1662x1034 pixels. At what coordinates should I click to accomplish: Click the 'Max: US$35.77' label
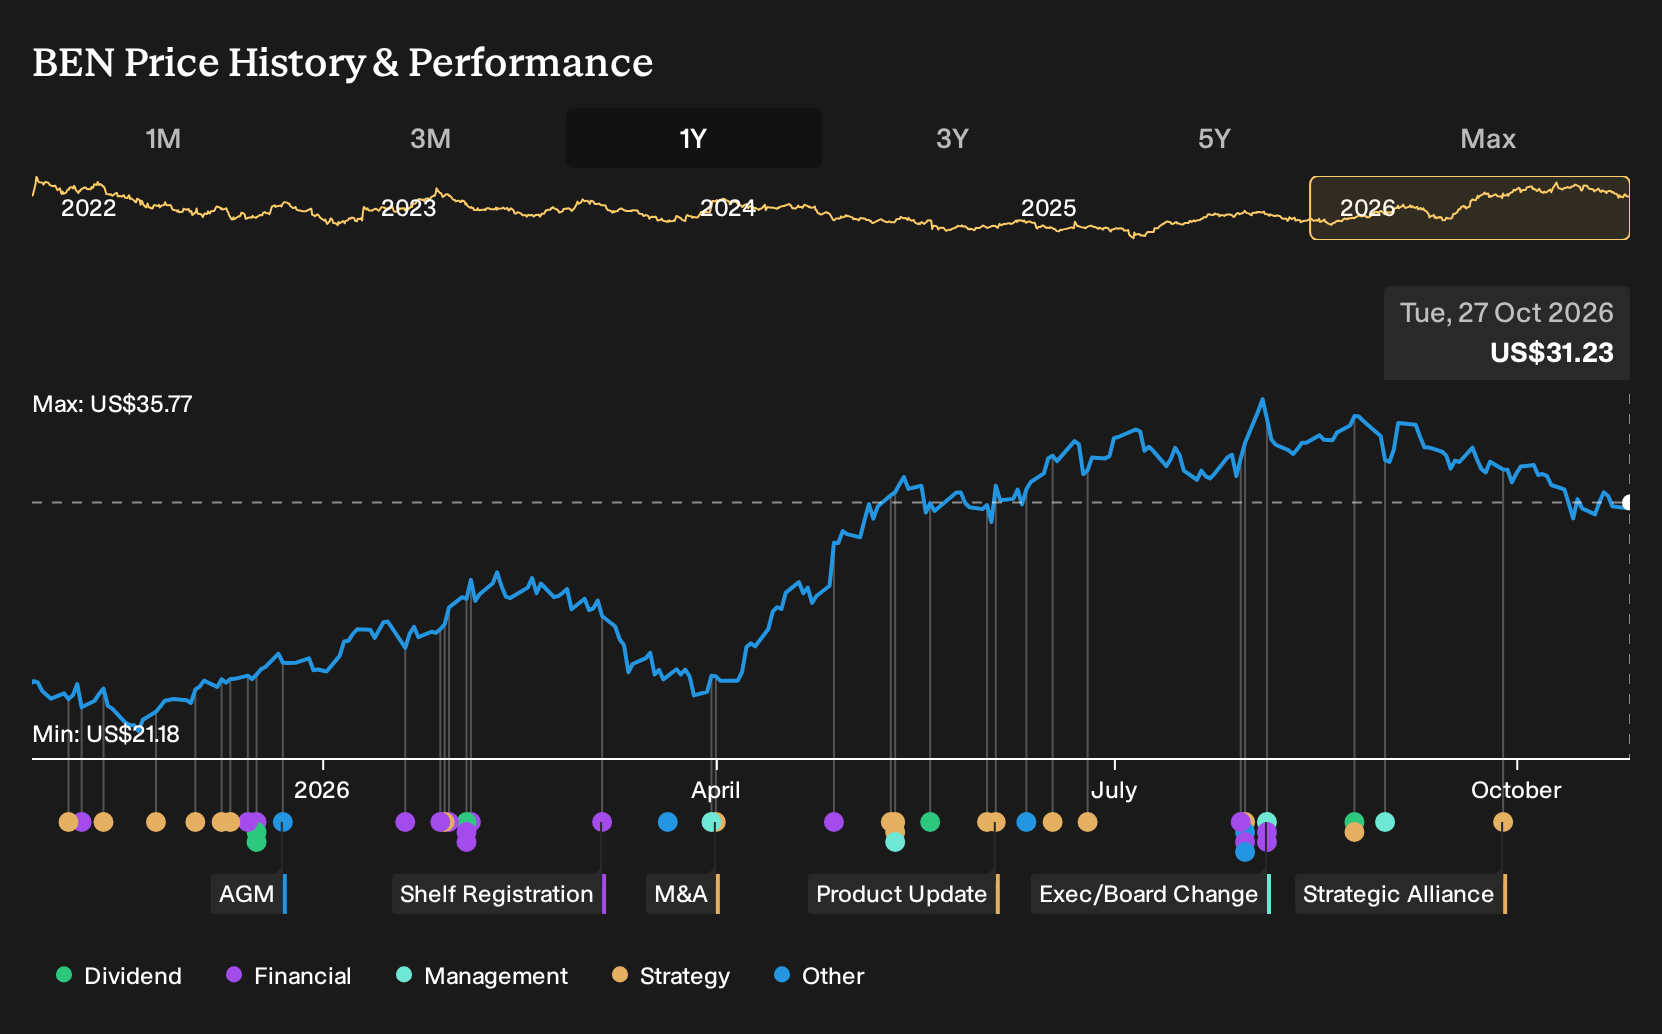pos(113,404)
